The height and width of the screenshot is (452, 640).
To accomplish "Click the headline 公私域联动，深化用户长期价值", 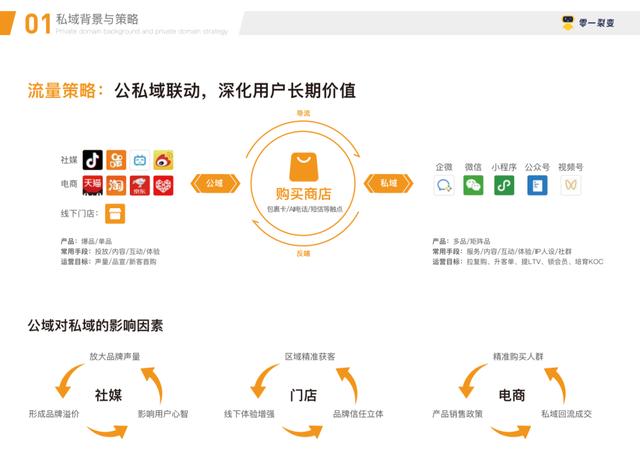I will click(235, 91).
